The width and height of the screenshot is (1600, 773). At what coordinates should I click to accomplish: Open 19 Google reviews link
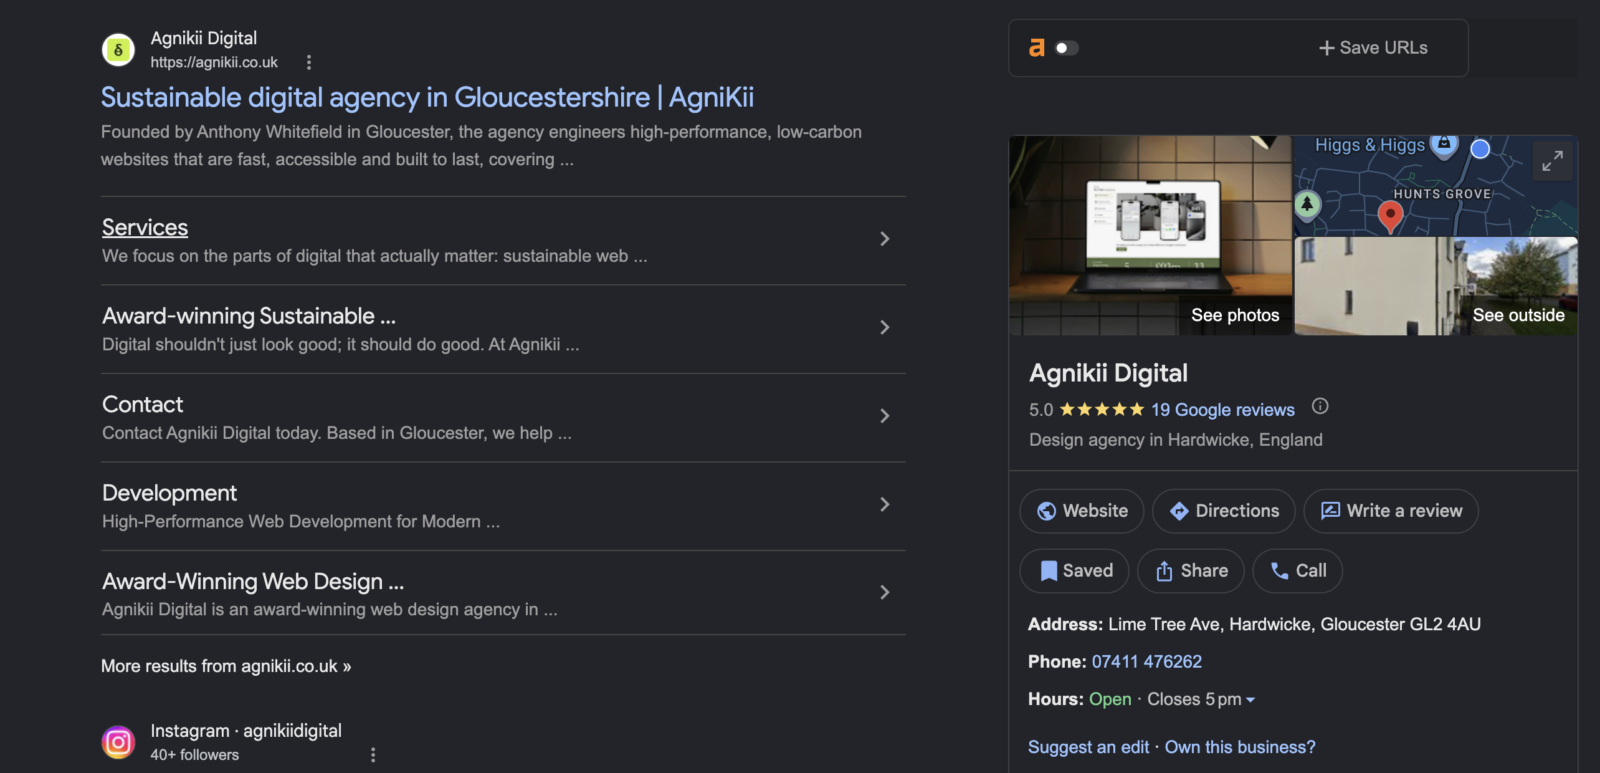pos(1222,410)
